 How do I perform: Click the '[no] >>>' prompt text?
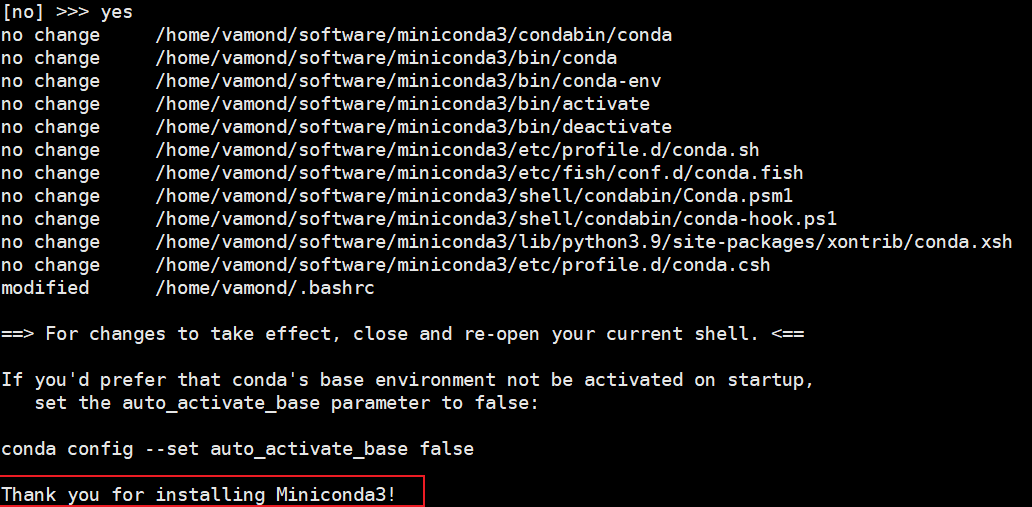coord(45,12)
